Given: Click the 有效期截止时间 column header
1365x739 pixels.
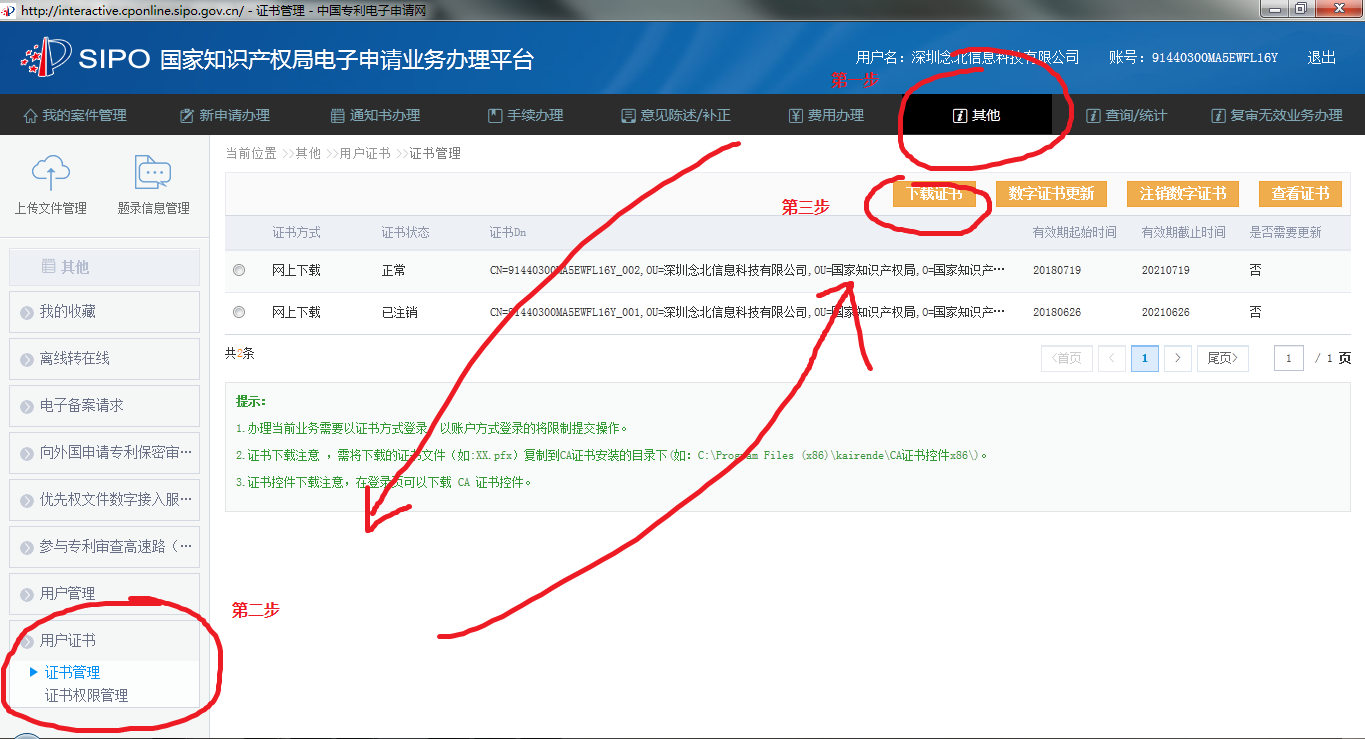Looking at the screenshot, I should click(1184, 232).
